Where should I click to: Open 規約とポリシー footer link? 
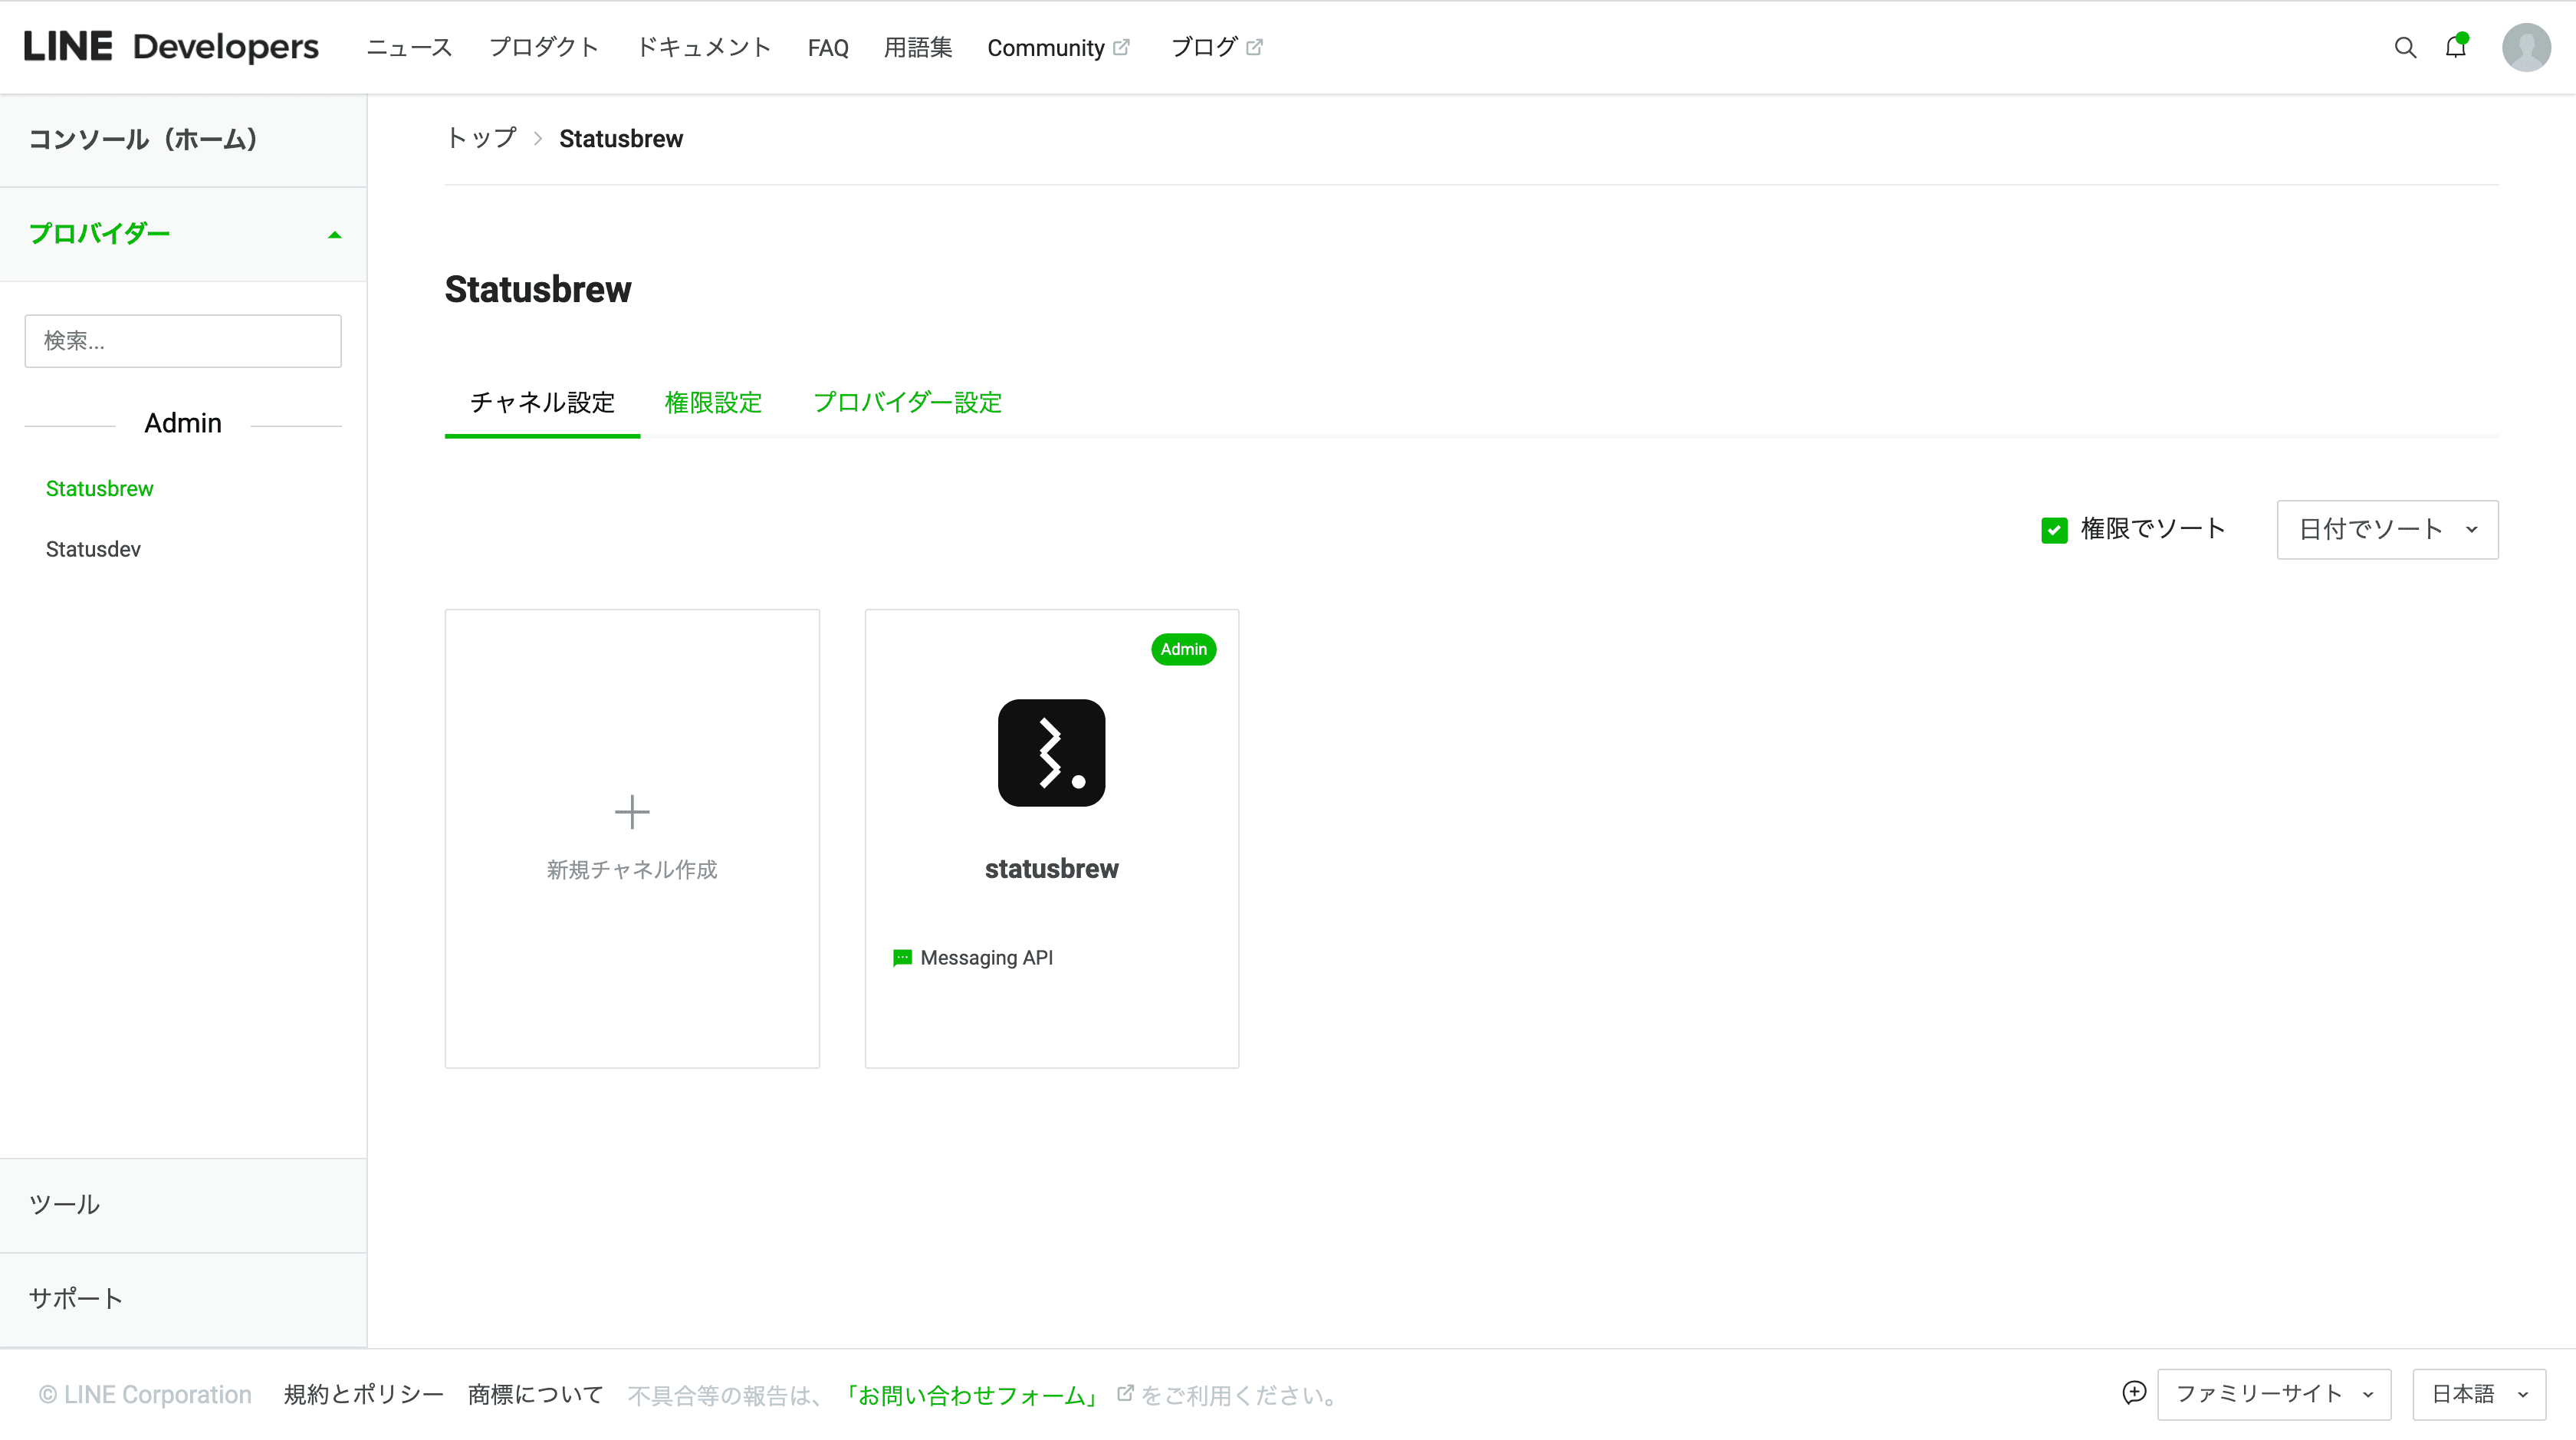tap(363, 1394)
